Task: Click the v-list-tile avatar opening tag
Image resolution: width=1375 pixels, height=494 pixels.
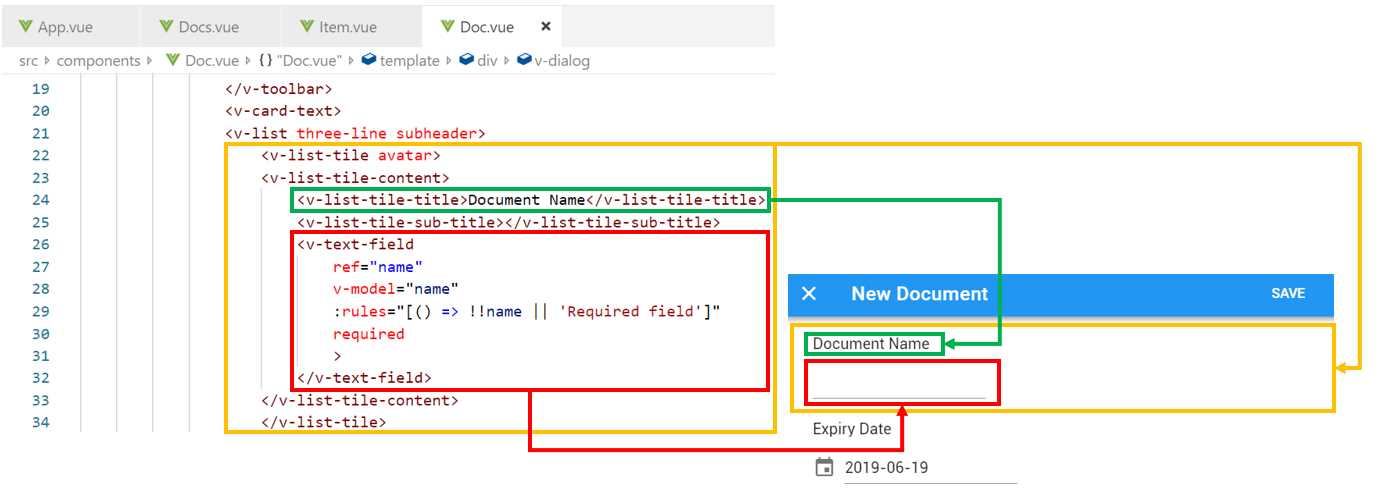Action: 351,155
